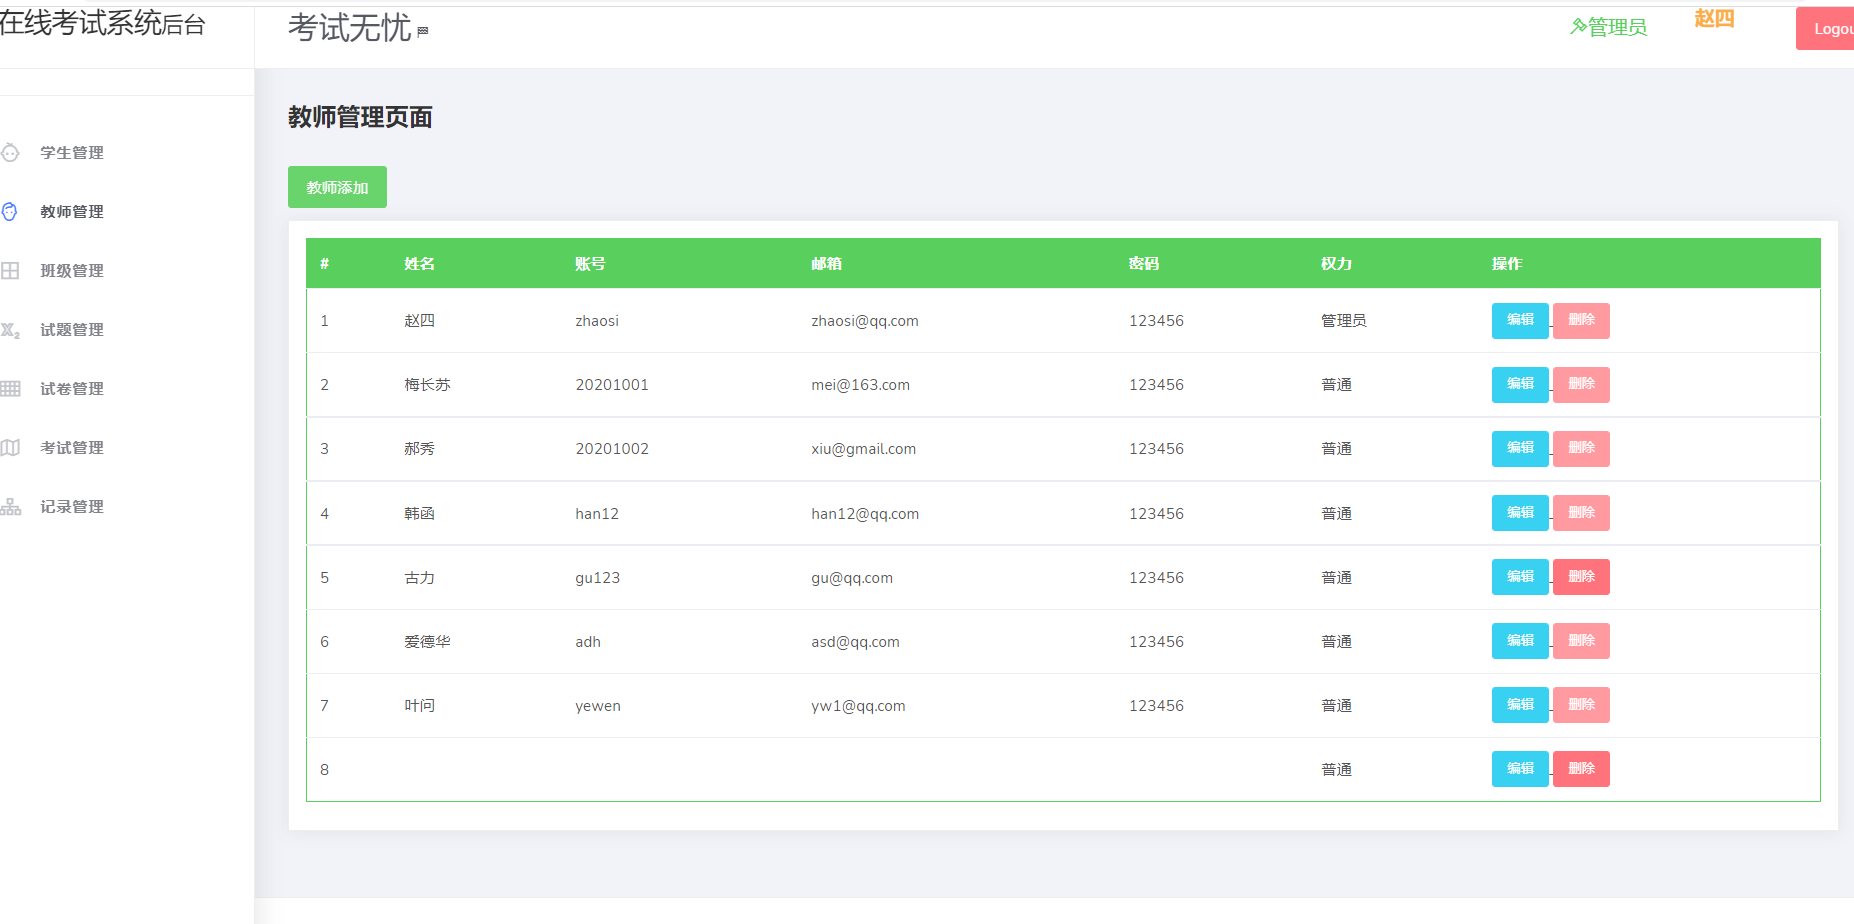Edit teacher 赵四's row
Screen dimensions: 1854x924
1519,321
